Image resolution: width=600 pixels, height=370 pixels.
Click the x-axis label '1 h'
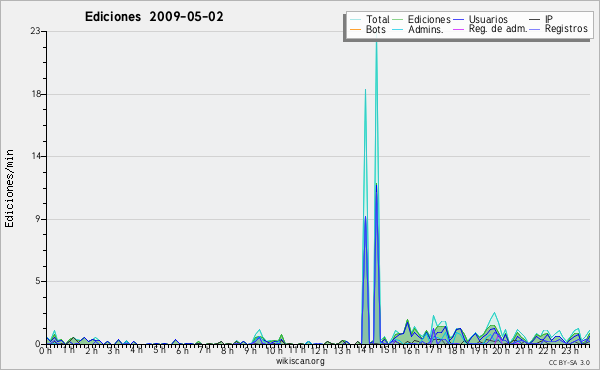tap(69, 350)
